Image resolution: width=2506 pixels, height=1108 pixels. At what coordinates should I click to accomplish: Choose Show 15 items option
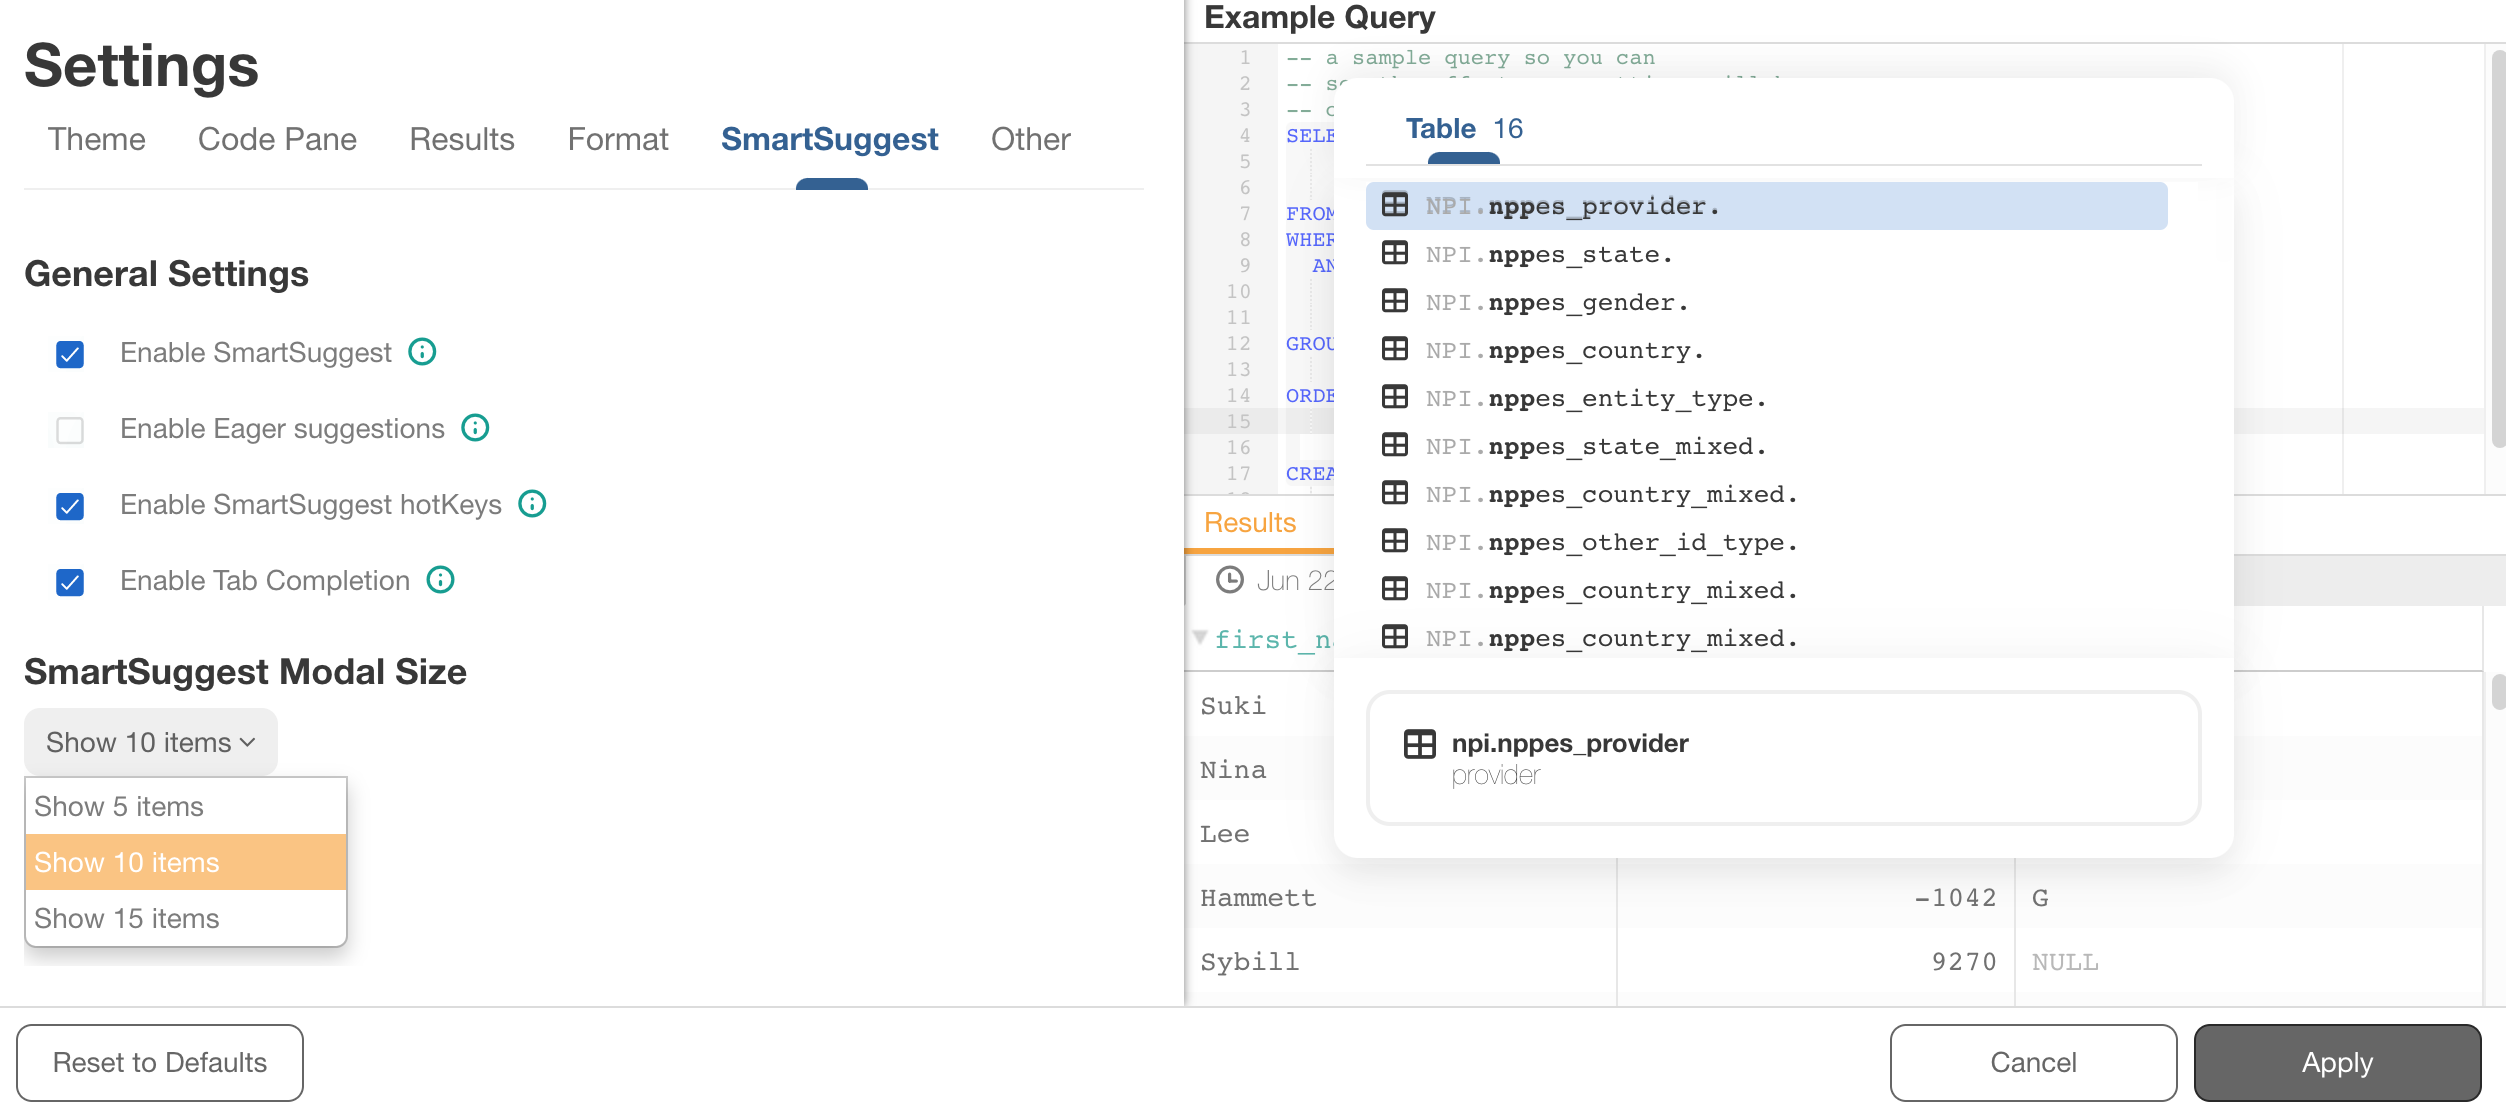[186, 918]
